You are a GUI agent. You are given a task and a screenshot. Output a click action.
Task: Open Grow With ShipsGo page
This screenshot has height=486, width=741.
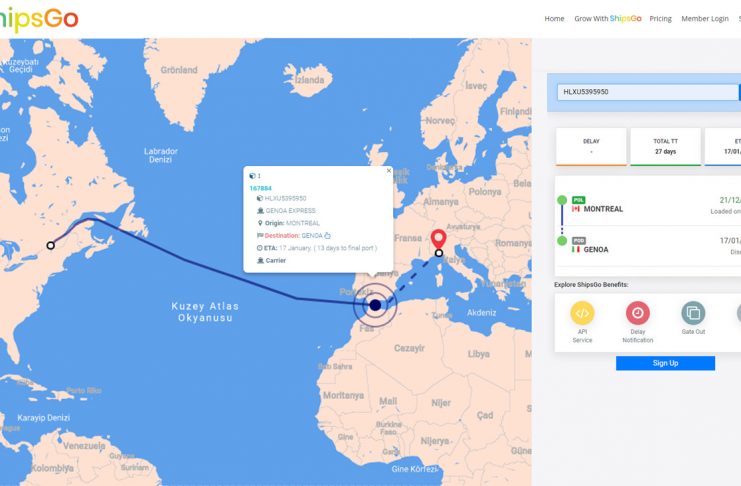(608, 18)
